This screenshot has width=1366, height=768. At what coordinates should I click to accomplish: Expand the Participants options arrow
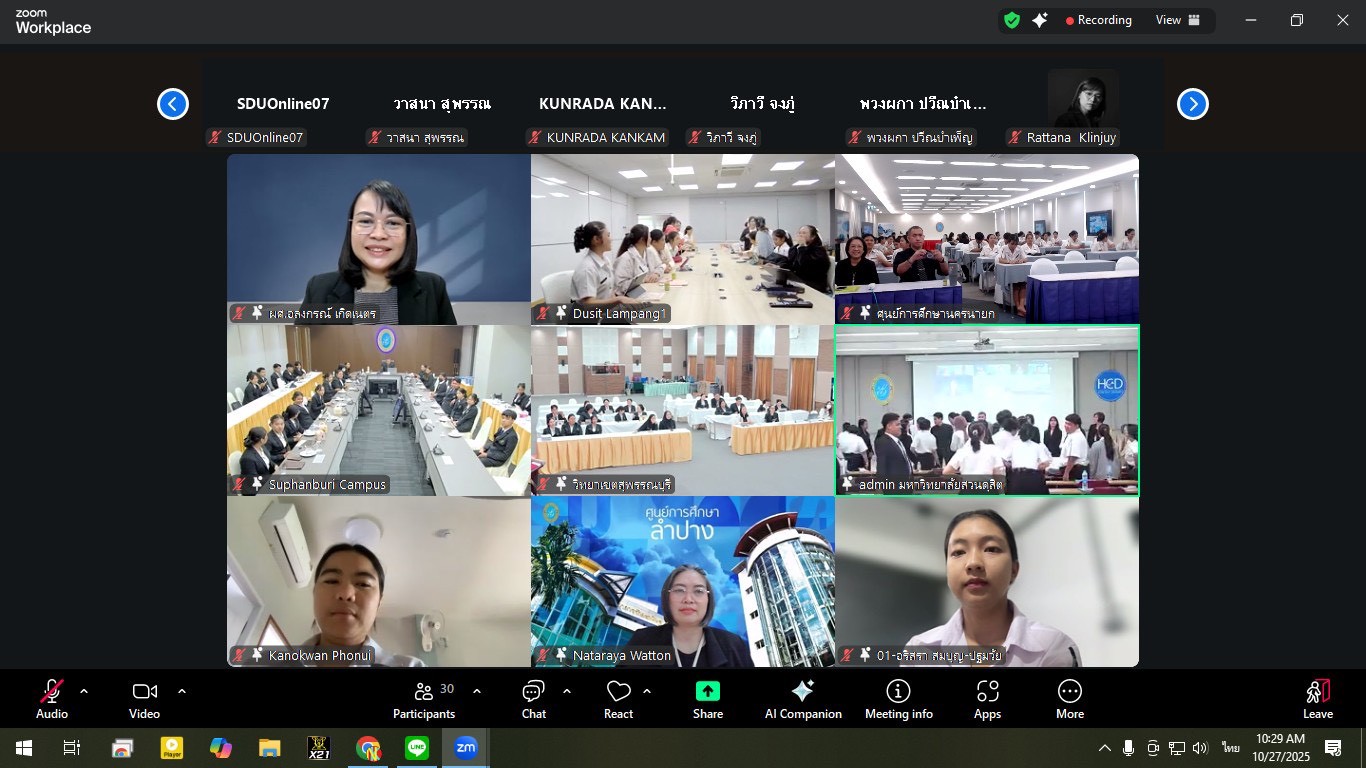477,691
